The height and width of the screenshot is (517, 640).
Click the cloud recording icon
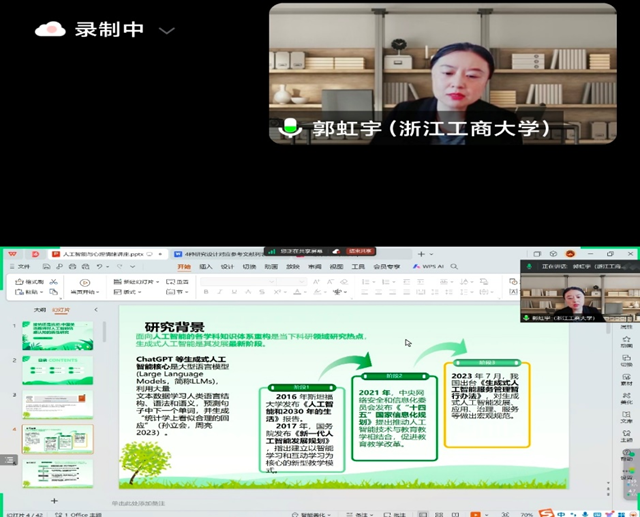[50, 29]
